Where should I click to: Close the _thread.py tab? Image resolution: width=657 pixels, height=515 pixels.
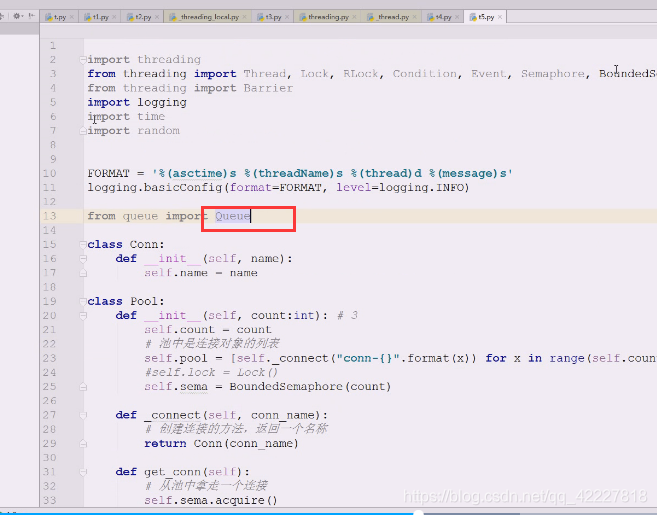(414, 17)
